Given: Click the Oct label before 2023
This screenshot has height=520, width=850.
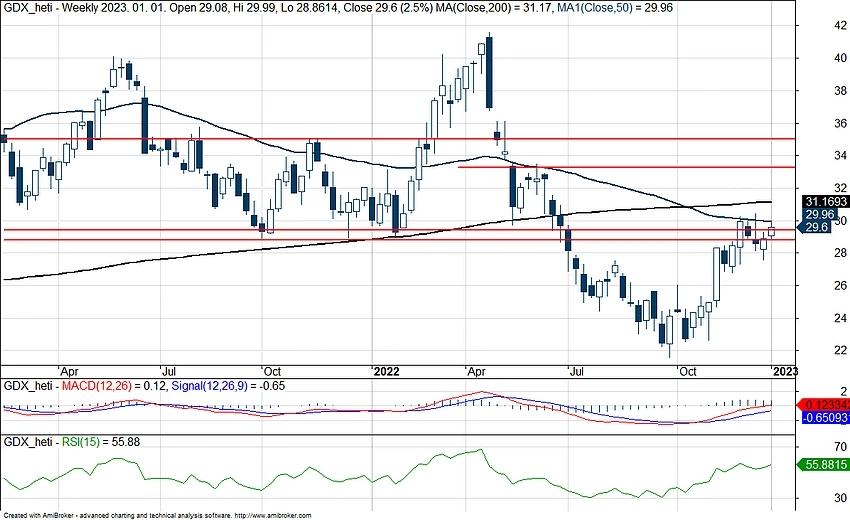Looking at the screenshot, I should pos(687,371).
